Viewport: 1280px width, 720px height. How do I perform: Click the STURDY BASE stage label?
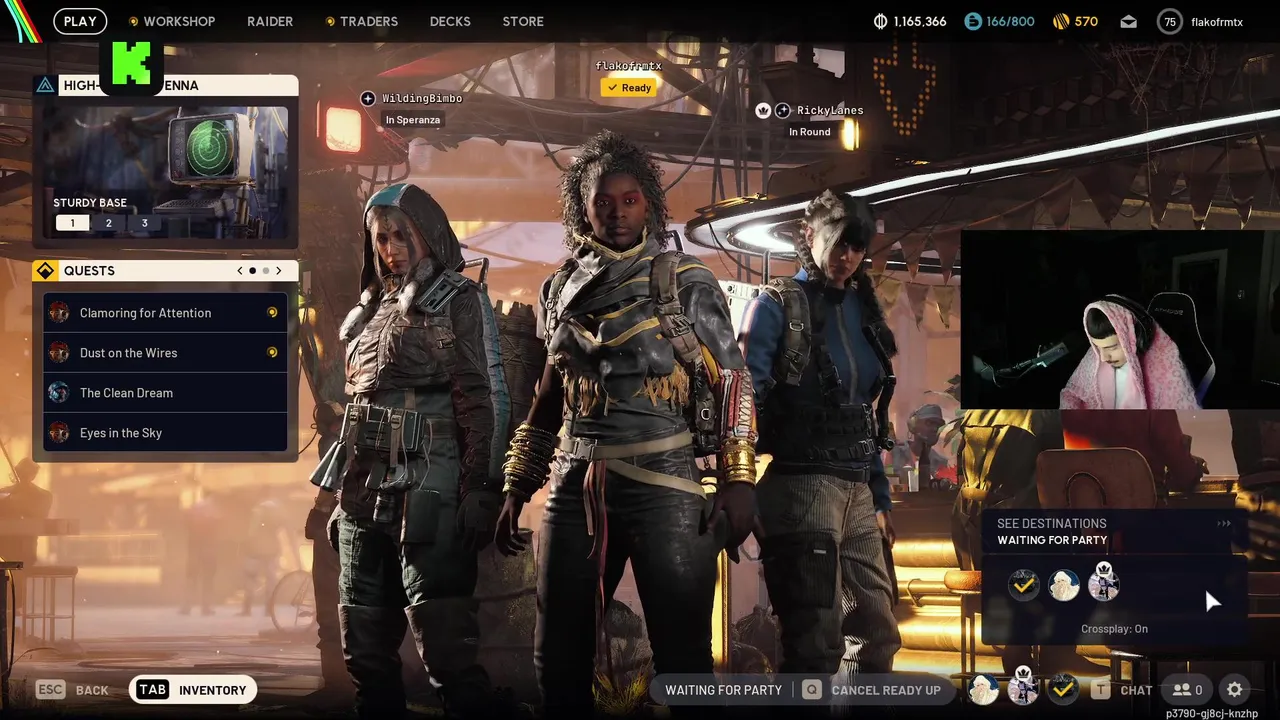(x=90, y=203)
